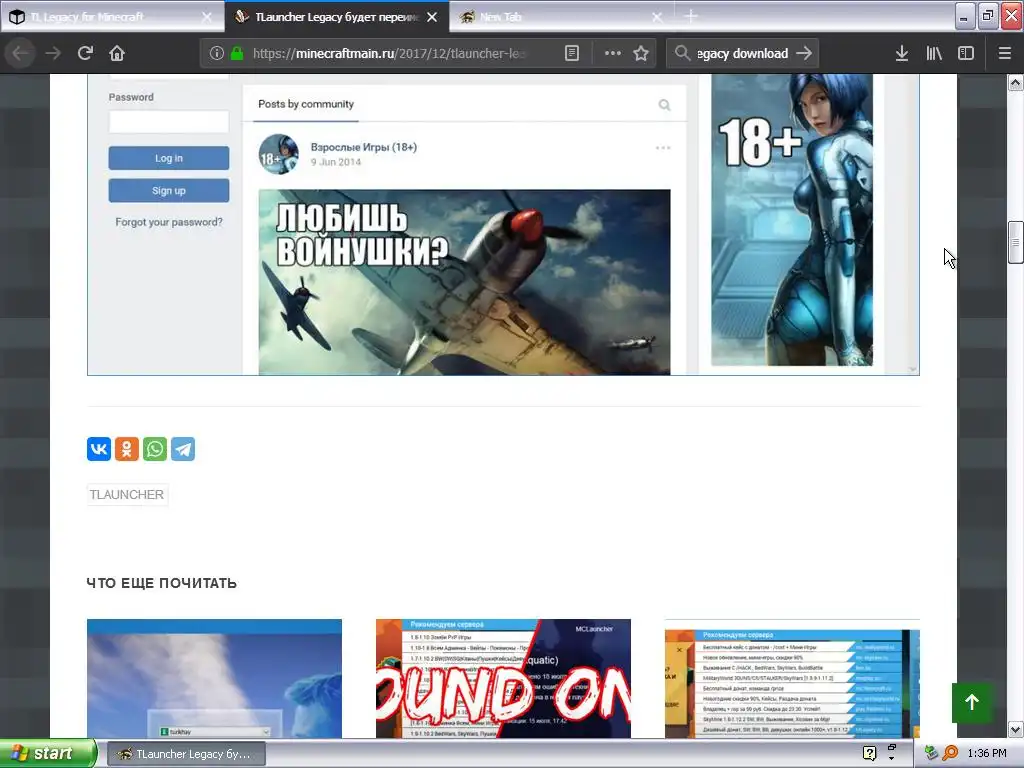Share the post on VK
The height and width of the screenshot is (768, 1024).
99,449
